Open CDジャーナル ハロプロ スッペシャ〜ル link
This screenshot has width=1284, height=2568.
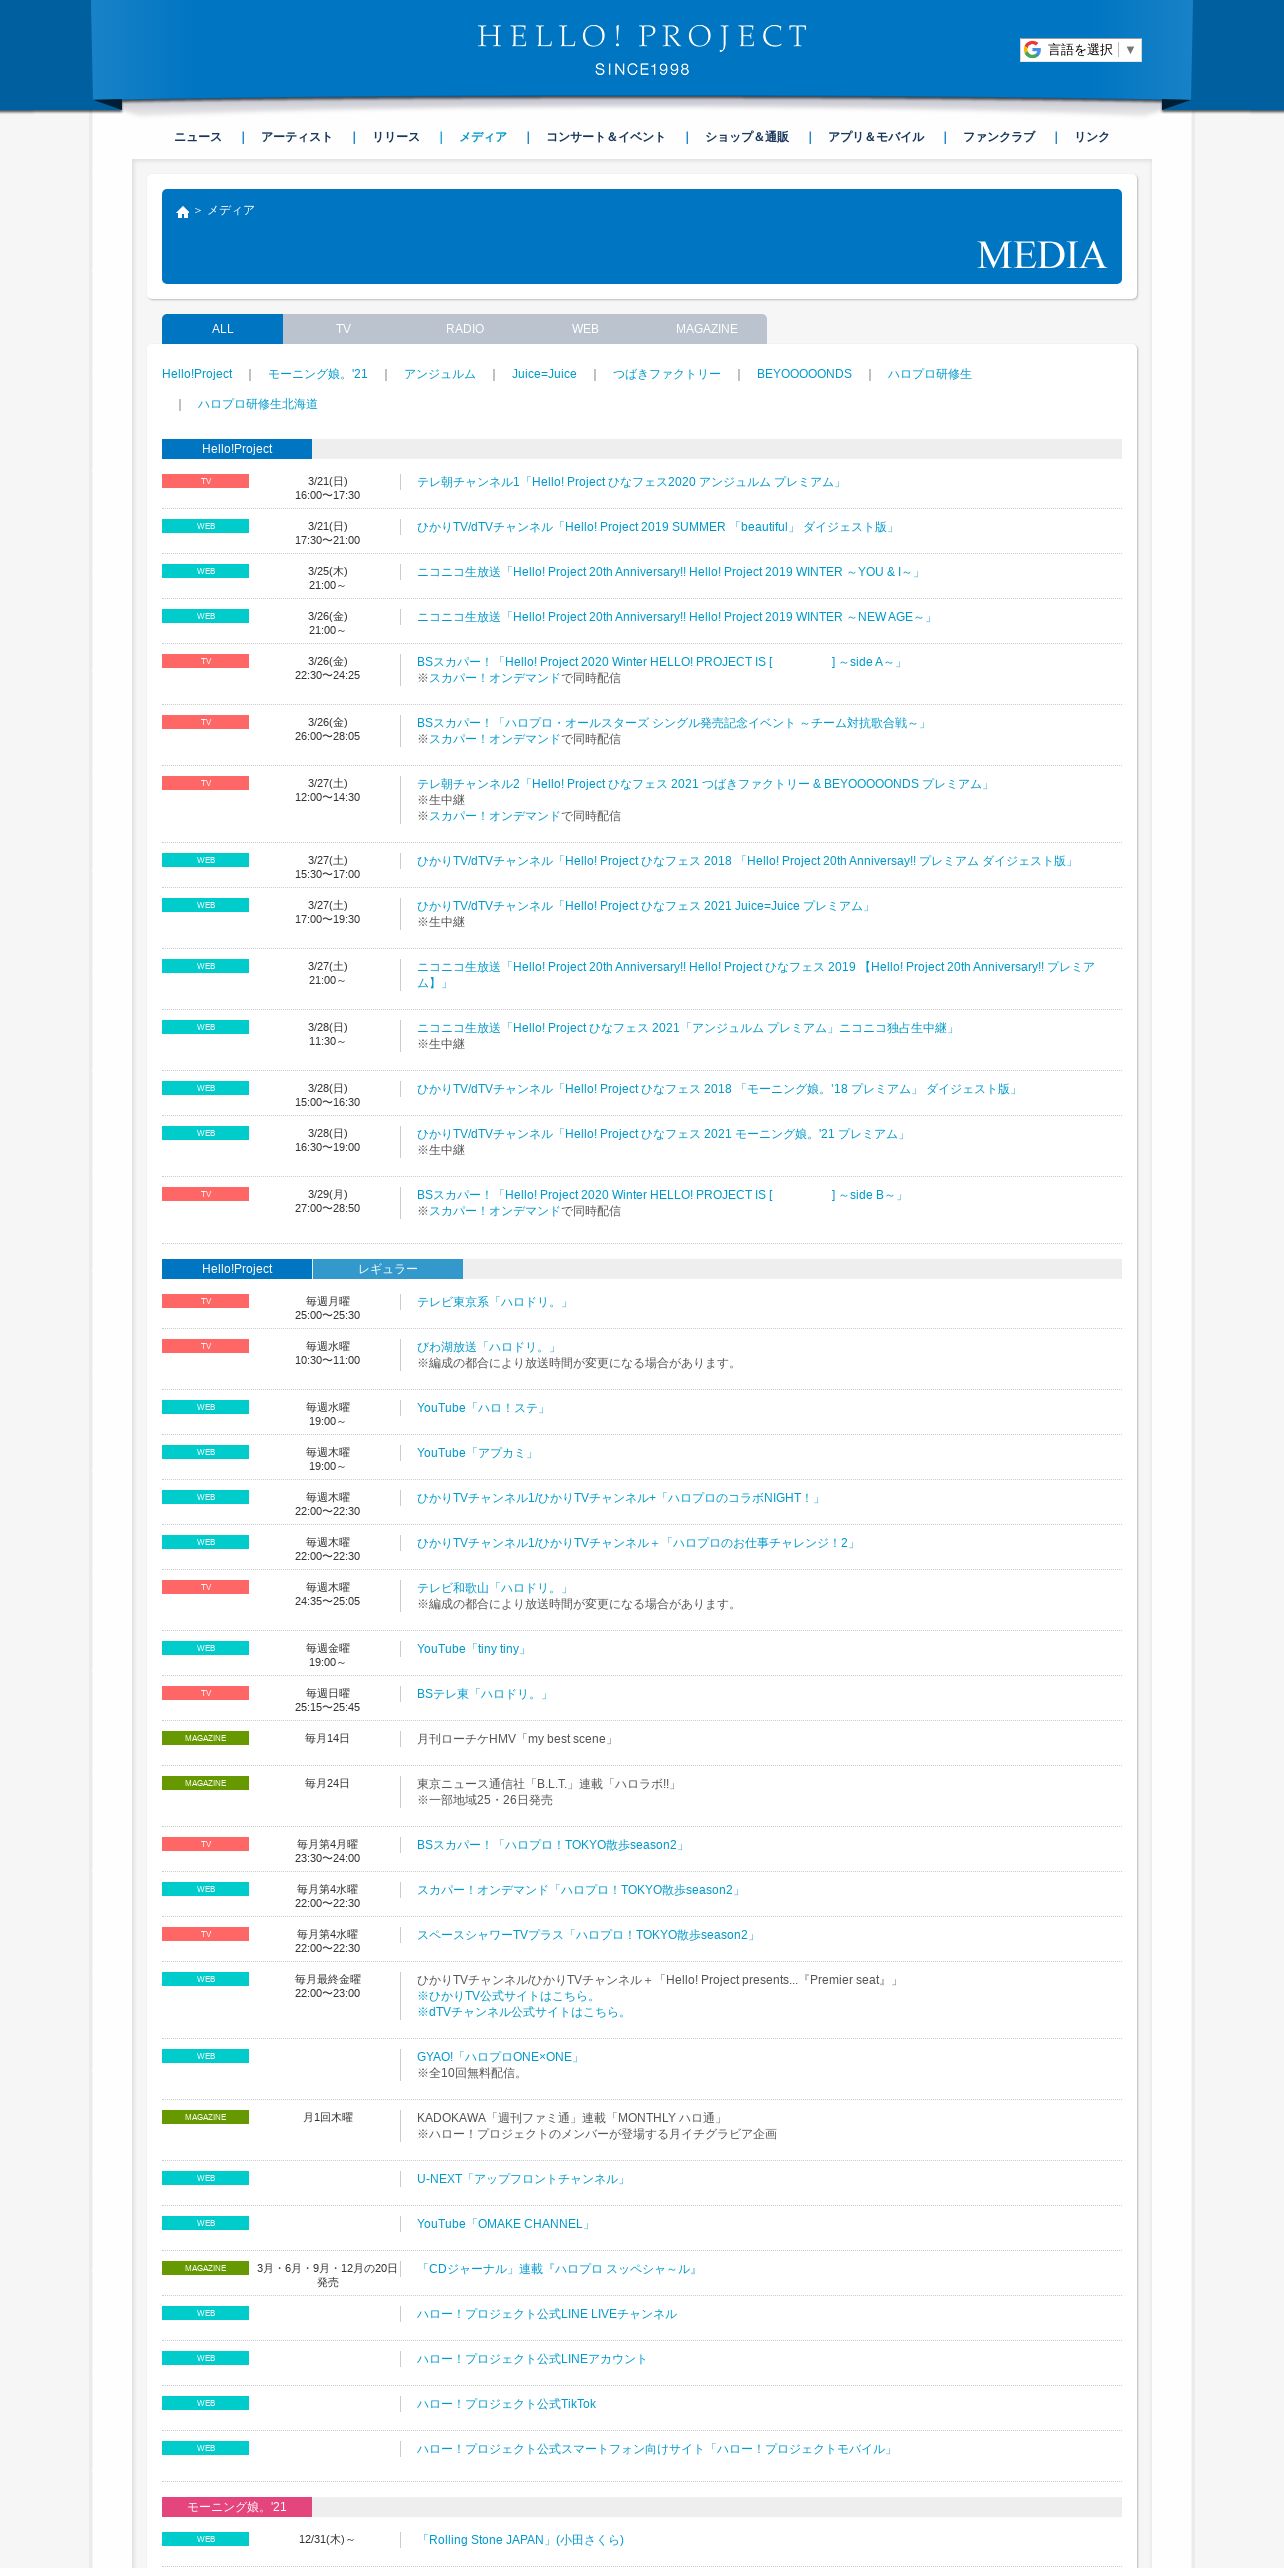click(559, 2269)
